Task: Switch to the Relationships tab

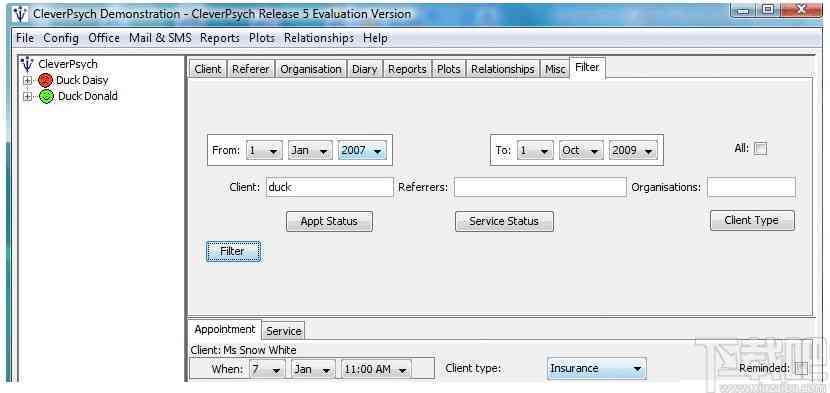Action: pyautogui.click(x=503, y=69)
